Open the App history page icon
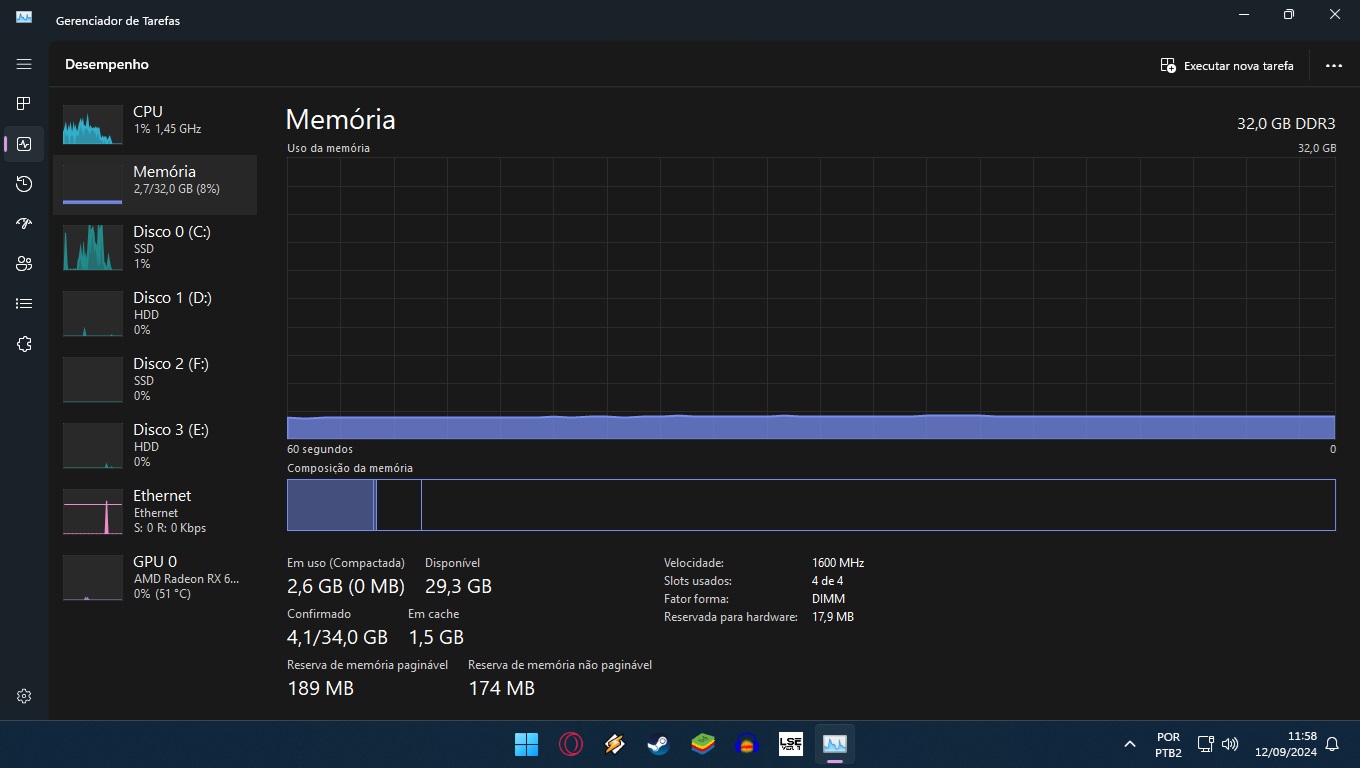Screen dimensions: 1360x768 24,184
